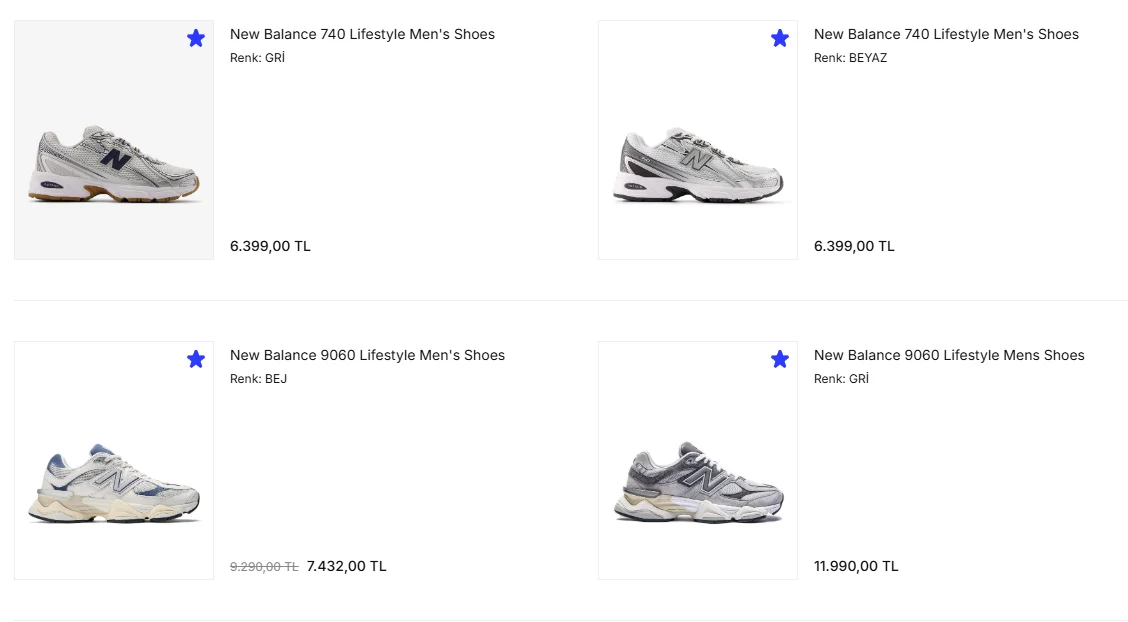Viewport: 1128px width, 622px height.
Task: Click 6.399,00 TL price of white 740
Action: point(854,246)
